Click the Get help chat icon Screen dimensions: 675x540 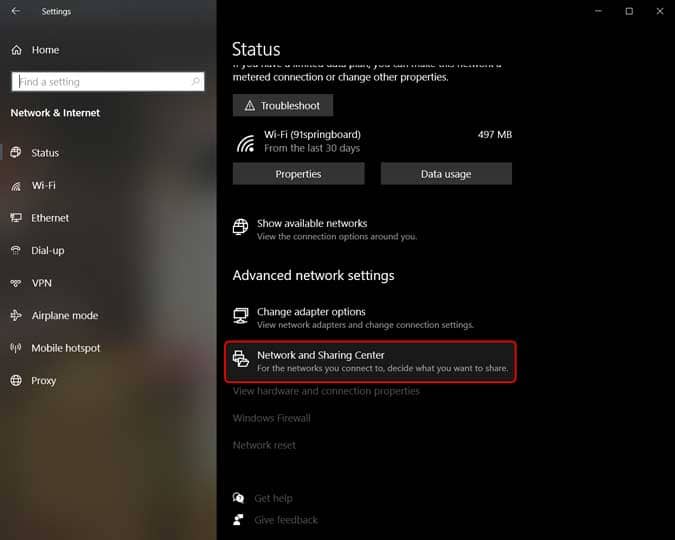click(x=238, y=498)
